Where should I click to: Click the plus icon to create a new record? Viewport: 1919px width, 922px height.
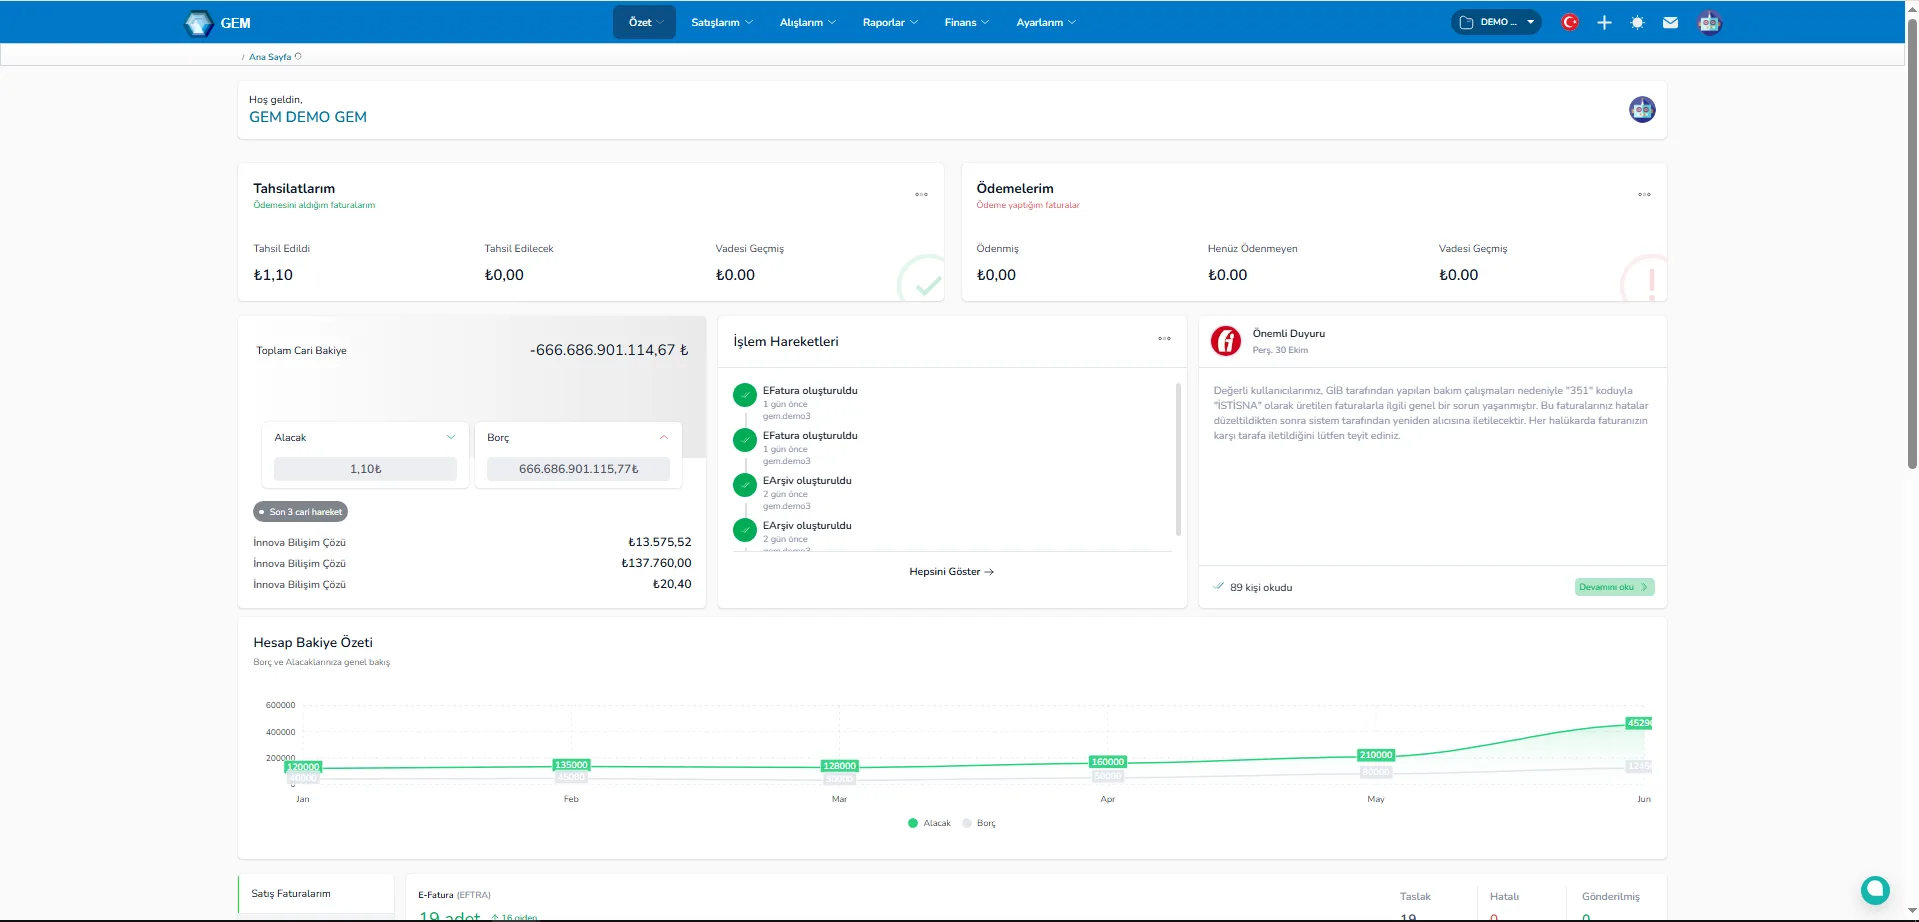1603,21
